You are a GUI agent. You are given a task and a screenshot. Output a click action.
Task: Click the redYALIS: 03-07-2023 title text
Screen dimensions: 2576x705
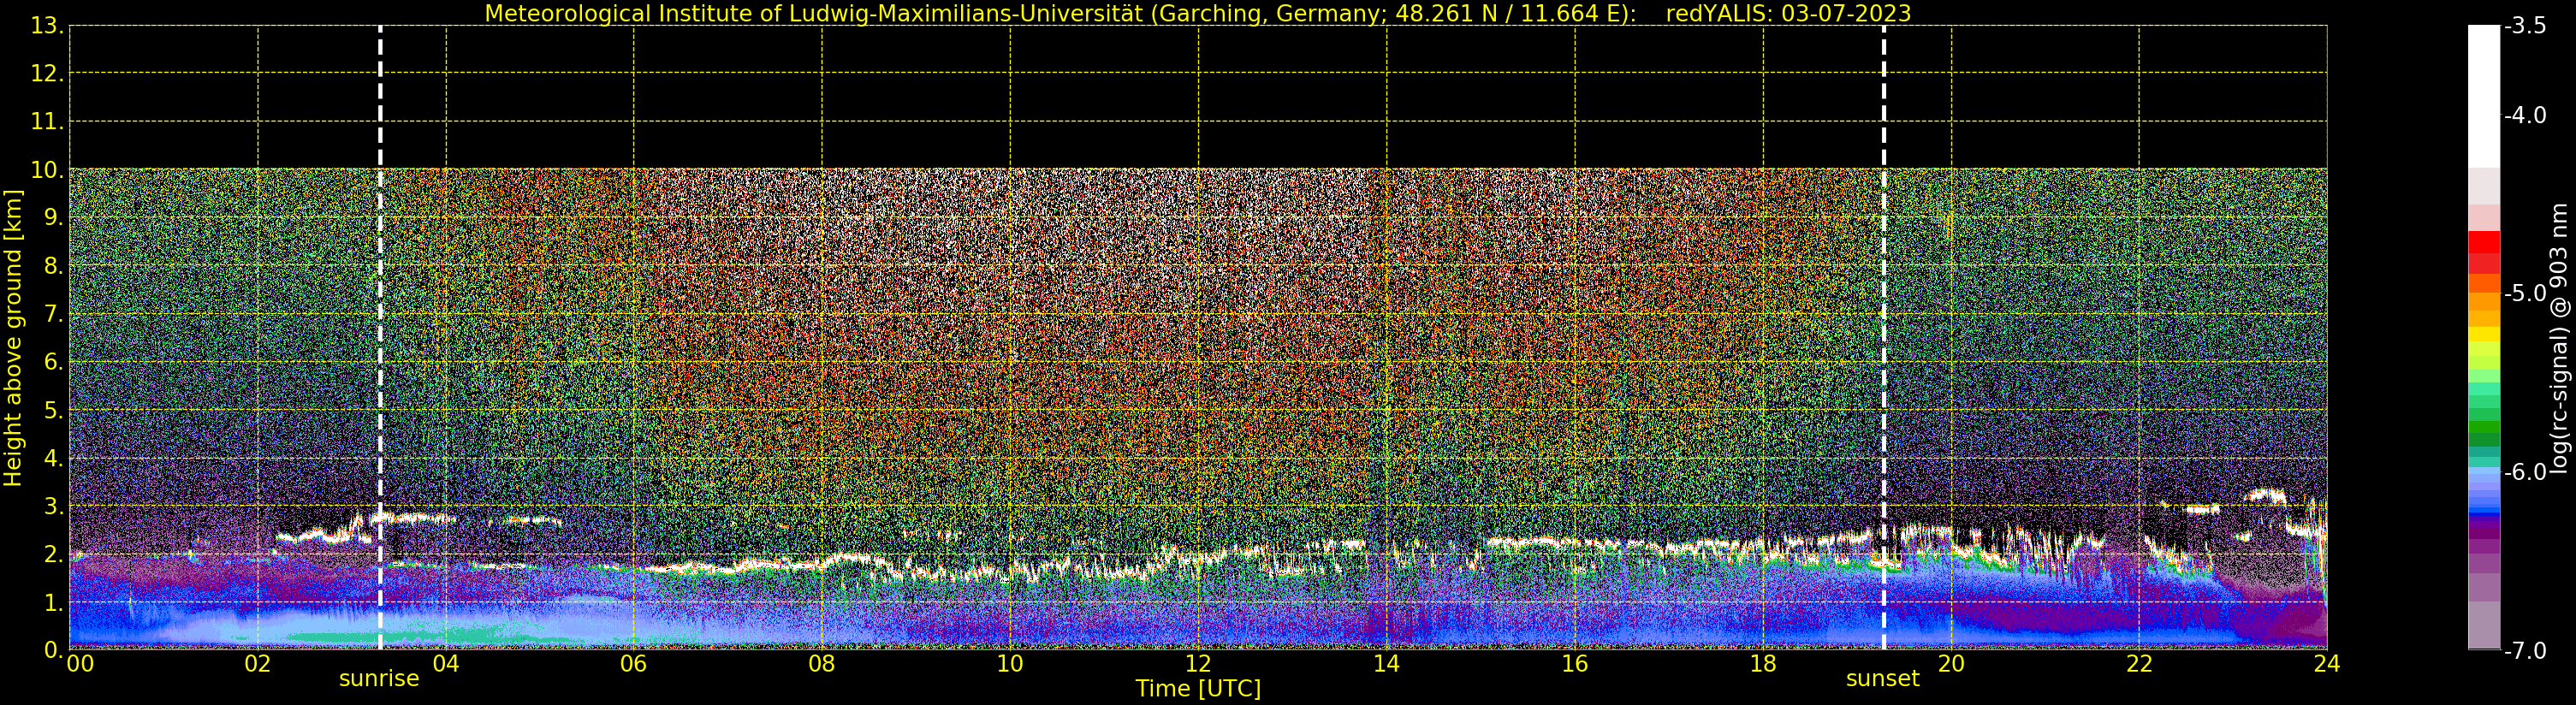click(1788, 13)
